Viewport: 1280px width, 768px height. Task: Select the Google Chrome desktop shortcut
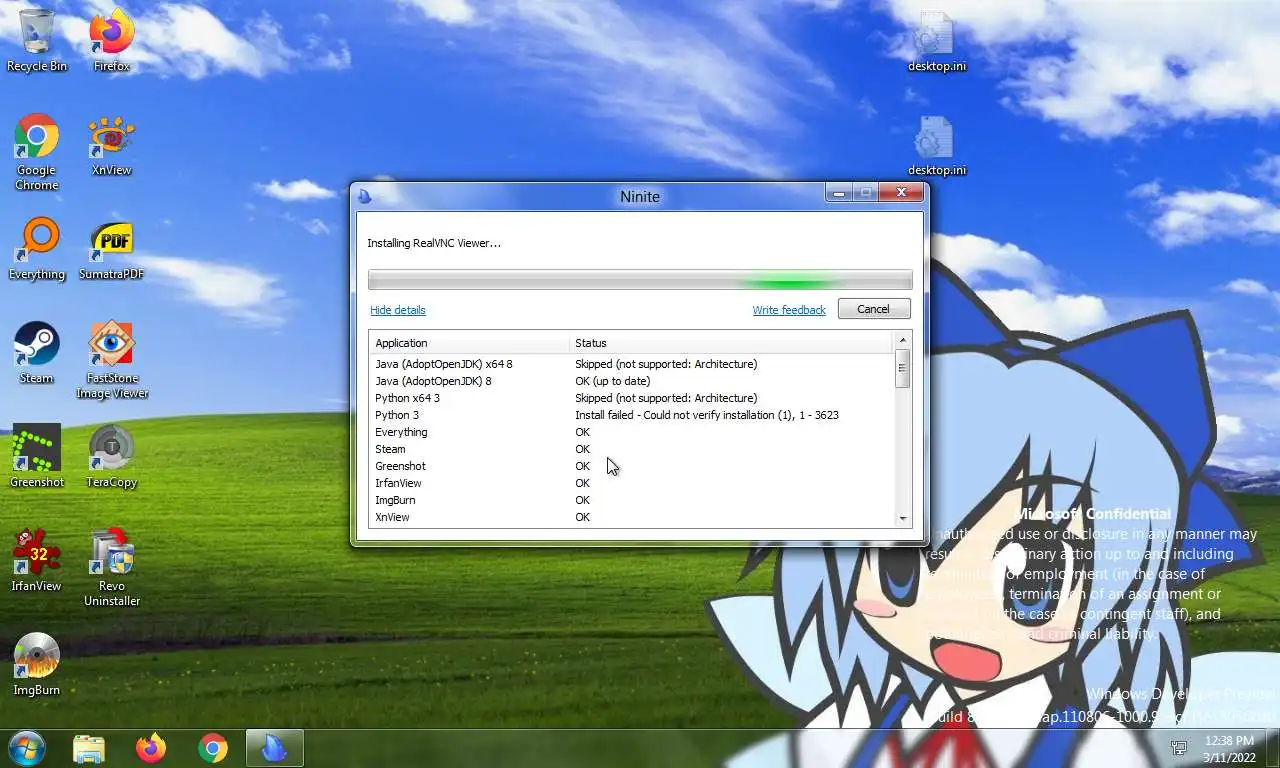[x=37, y=152]
